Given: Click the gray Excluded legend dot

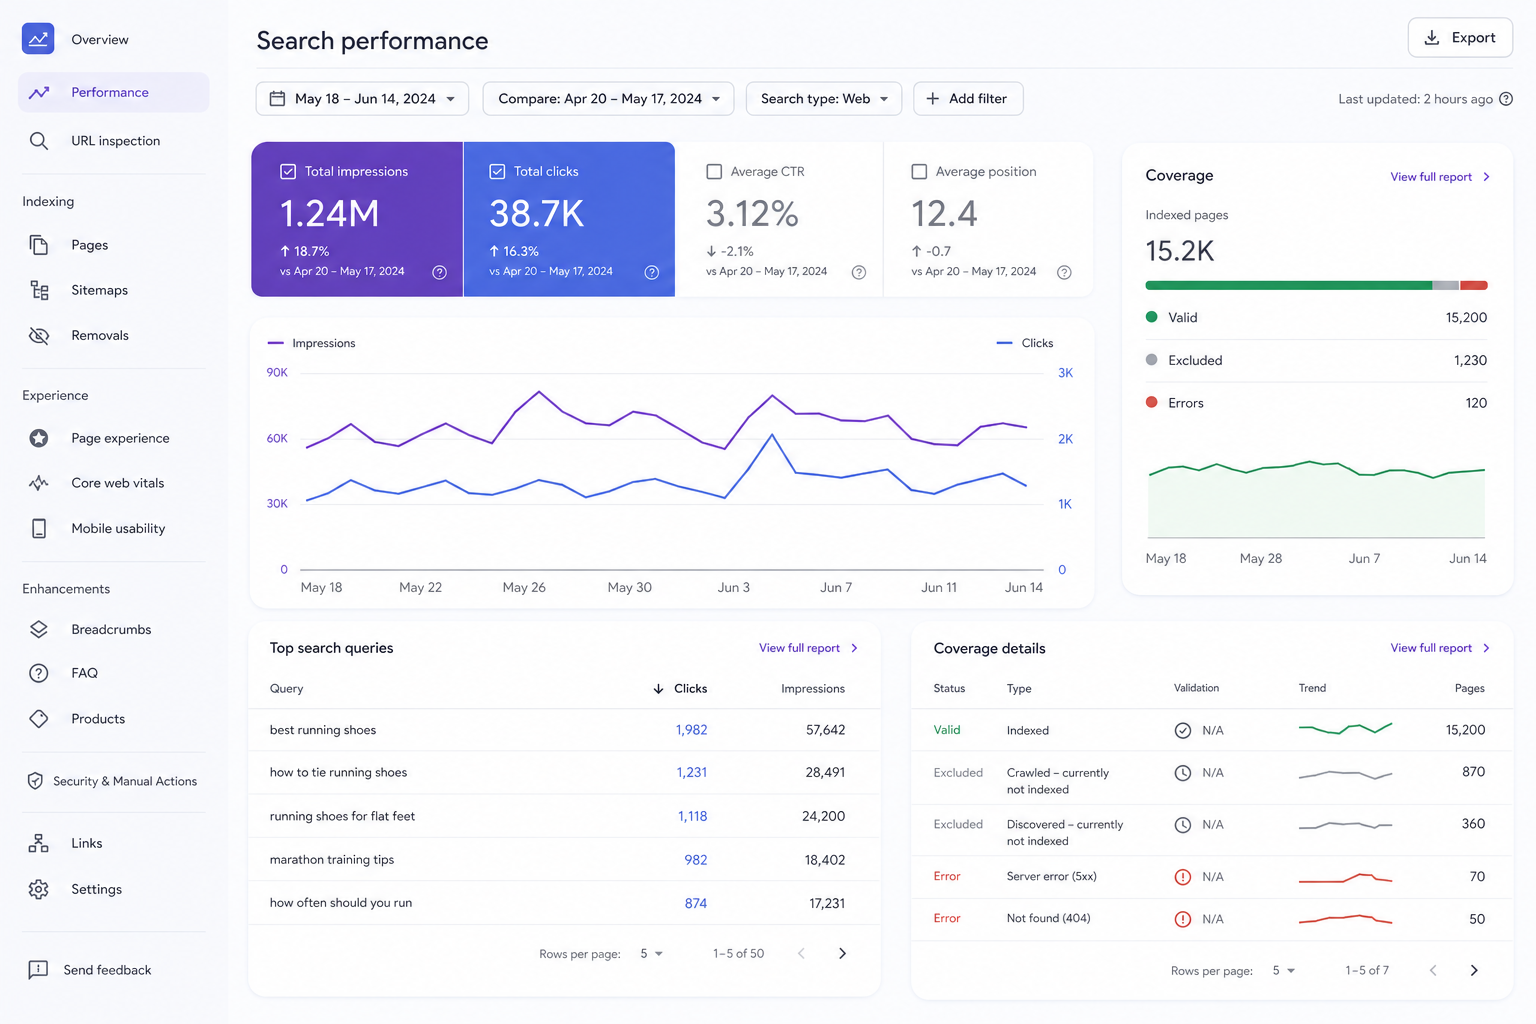Looking at the screenshot, I should click(1152, 360).
